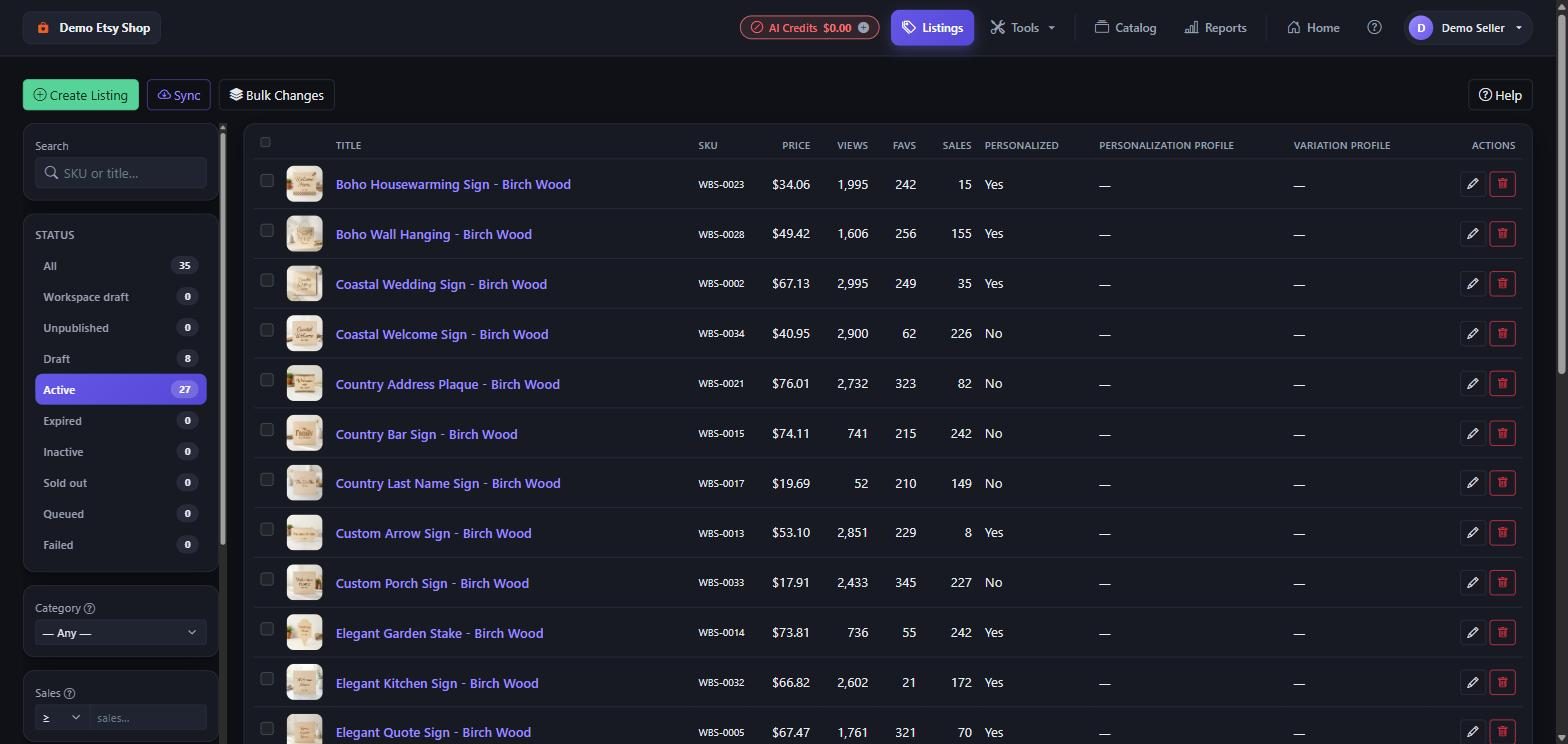The height and width of the screenshot is (744, 1568).
Task: Edit Coastal Wedding Sign via pencil icon
Action: coord(1472,284)
